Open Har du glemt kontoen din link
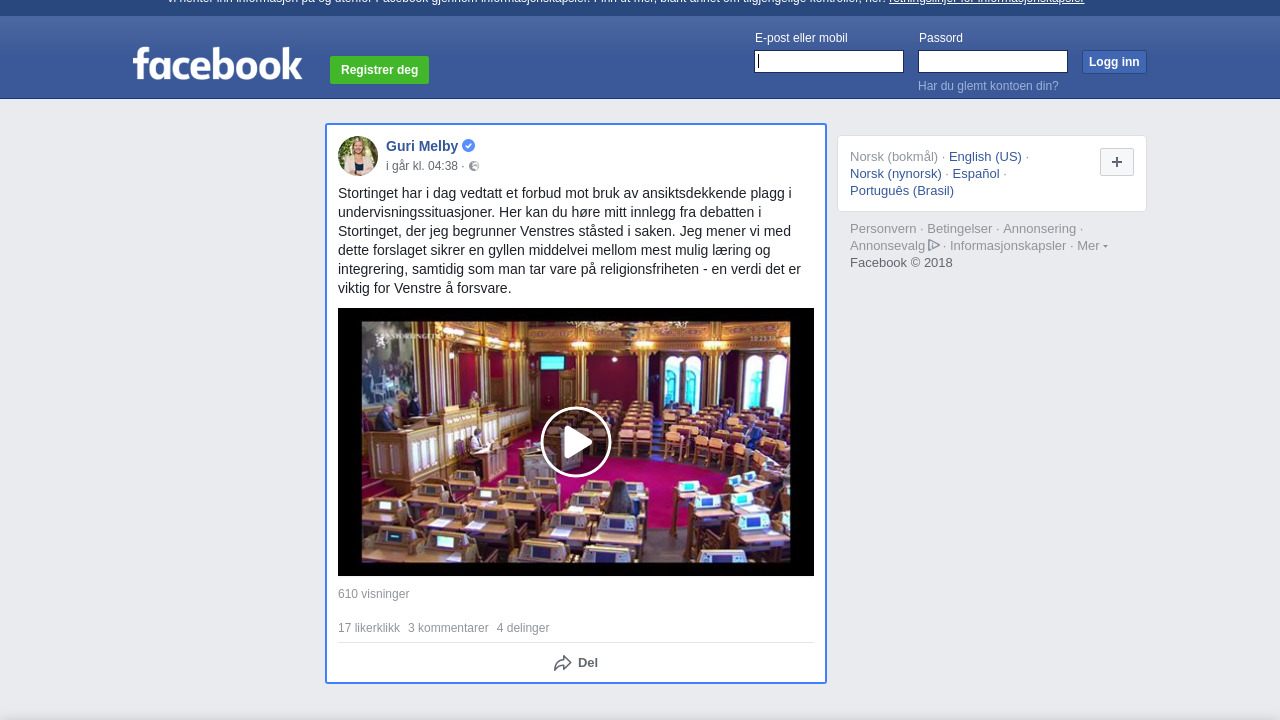The height and width of the screenshot is (720, 1280). (x=988, y=86)
